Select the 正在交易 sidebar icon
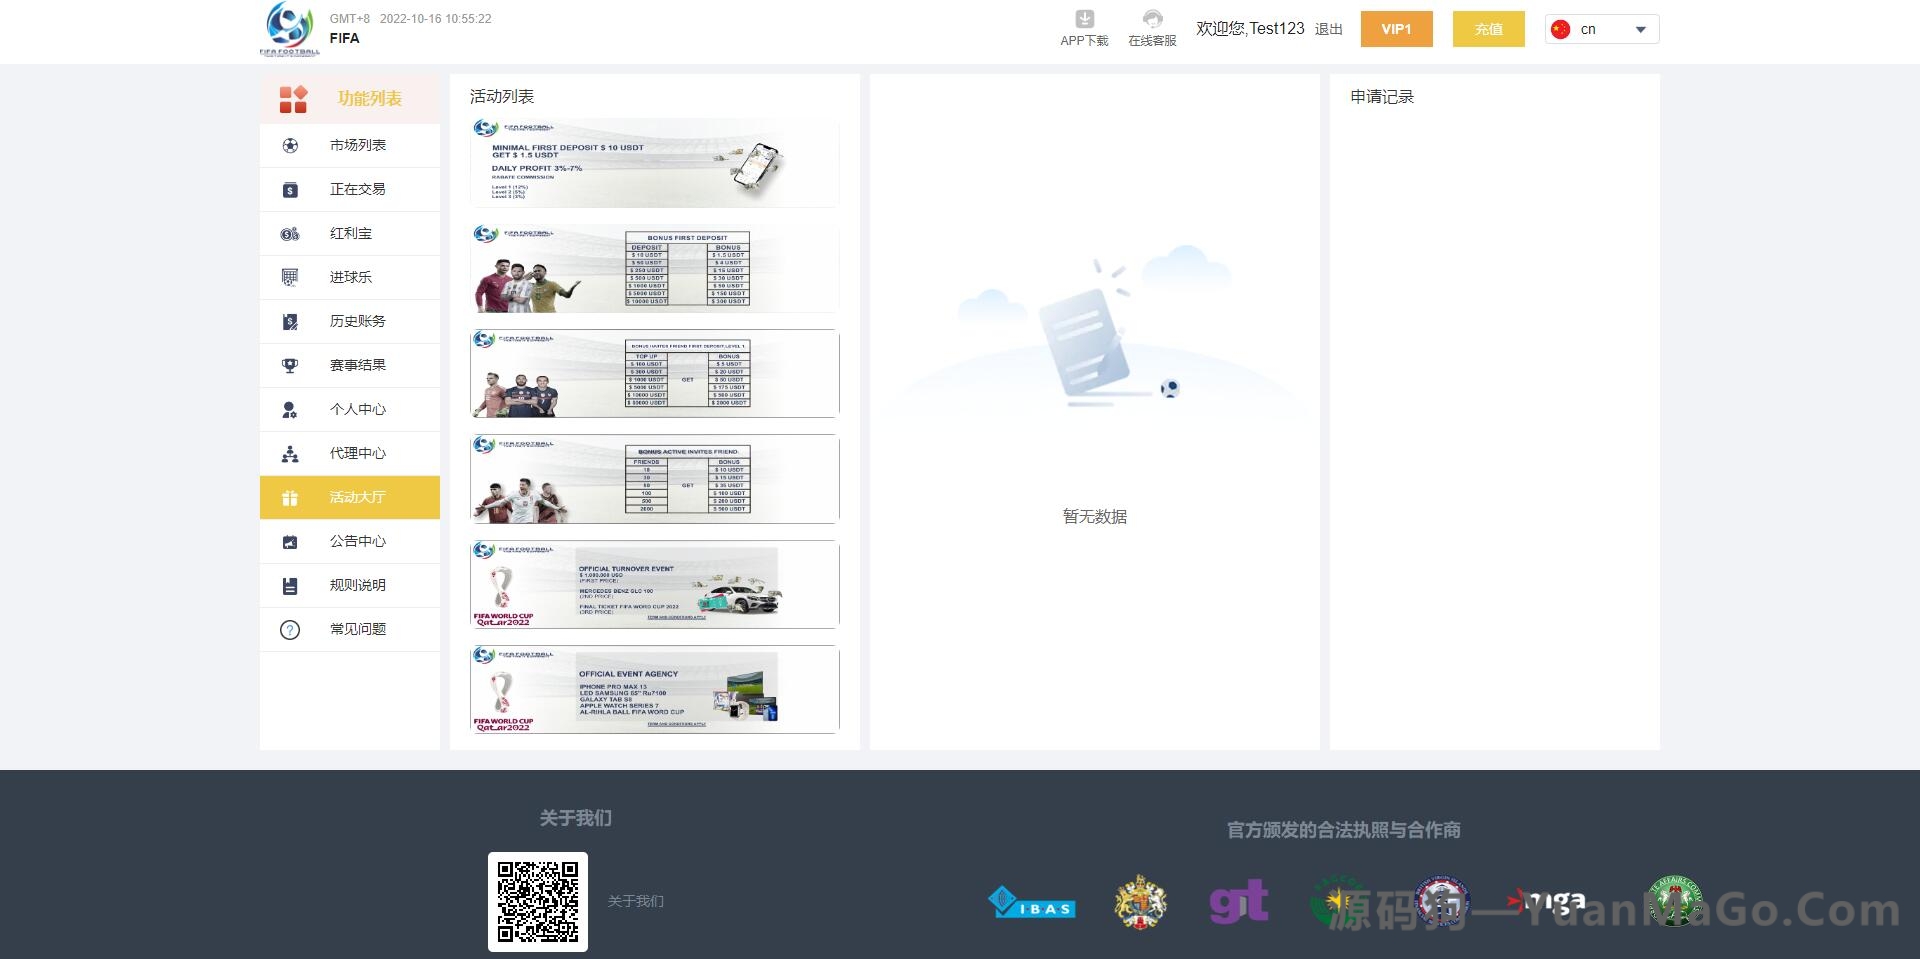The height and width of the screenshot is (959, 1920). point(289,189)
